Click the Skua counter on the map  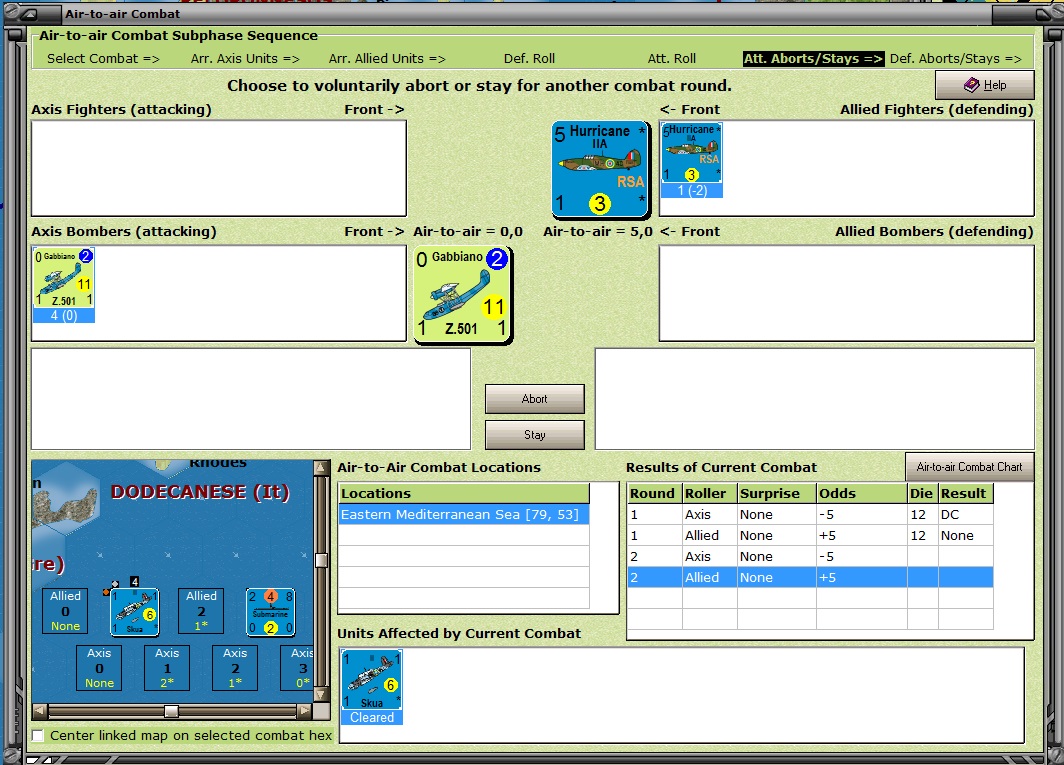134,612
